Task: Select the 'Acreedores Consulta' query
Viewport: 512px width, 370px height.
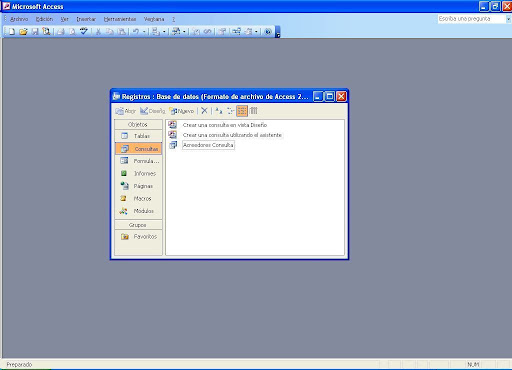Action: click(x=208, y=145)
